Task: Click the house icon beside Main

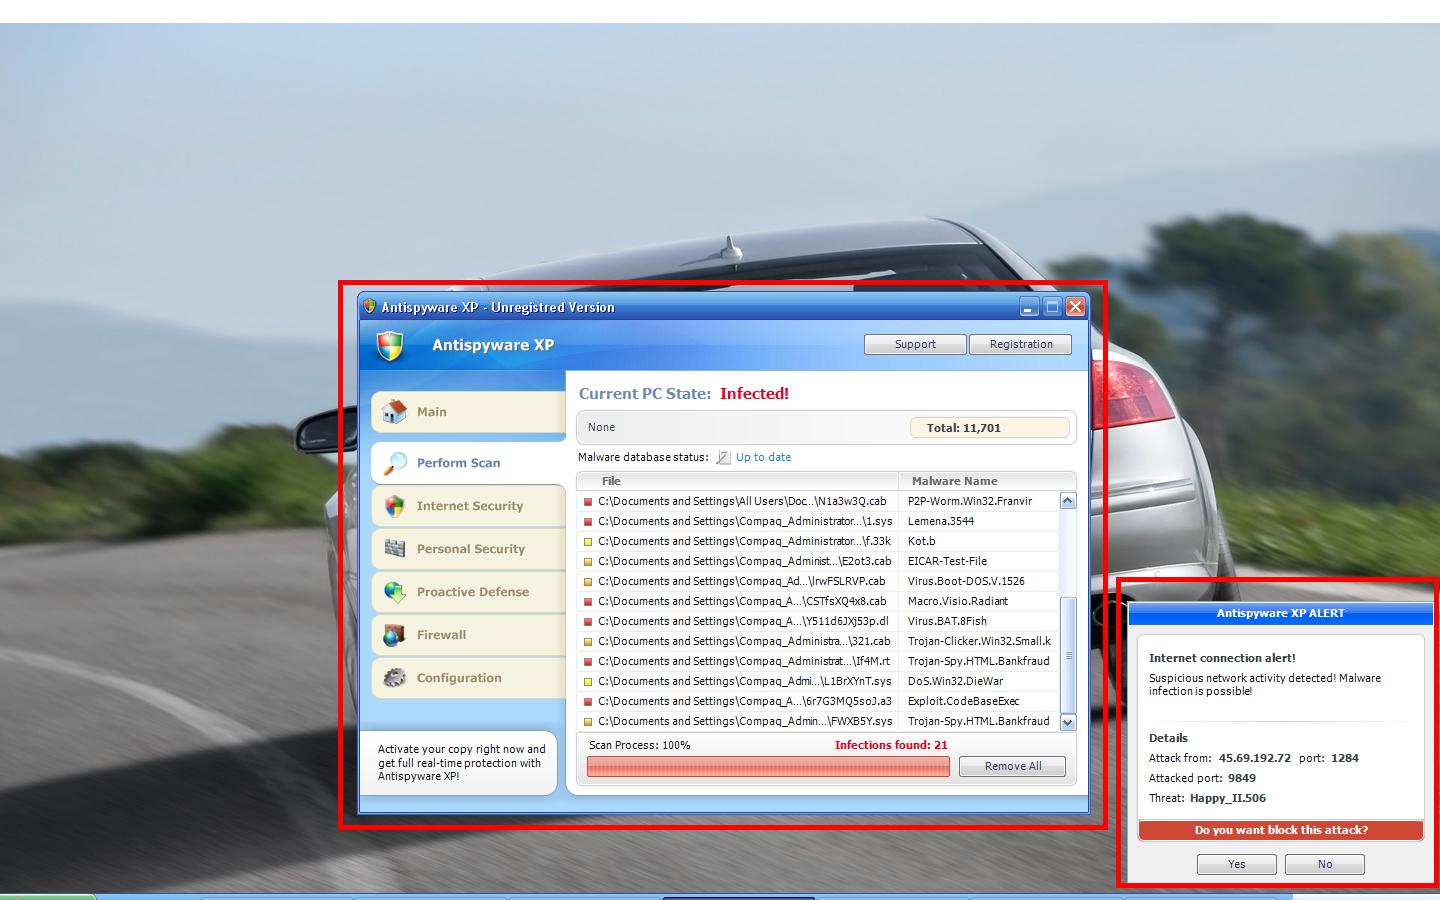Action: coord(395,411)
